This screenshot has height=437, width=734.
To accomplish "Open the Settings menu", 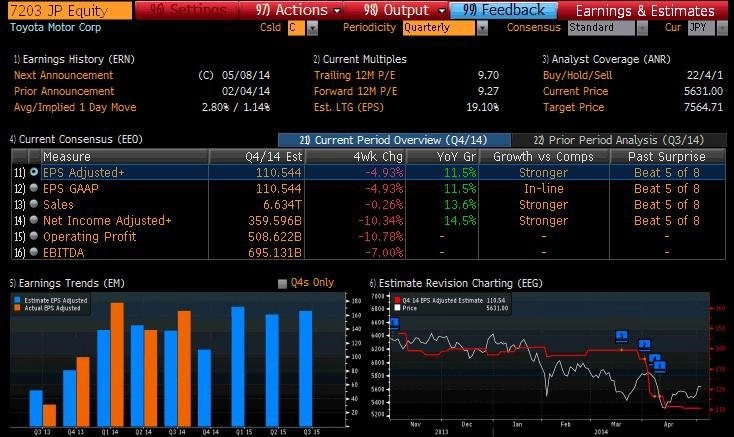I will [x=187, y=10].
